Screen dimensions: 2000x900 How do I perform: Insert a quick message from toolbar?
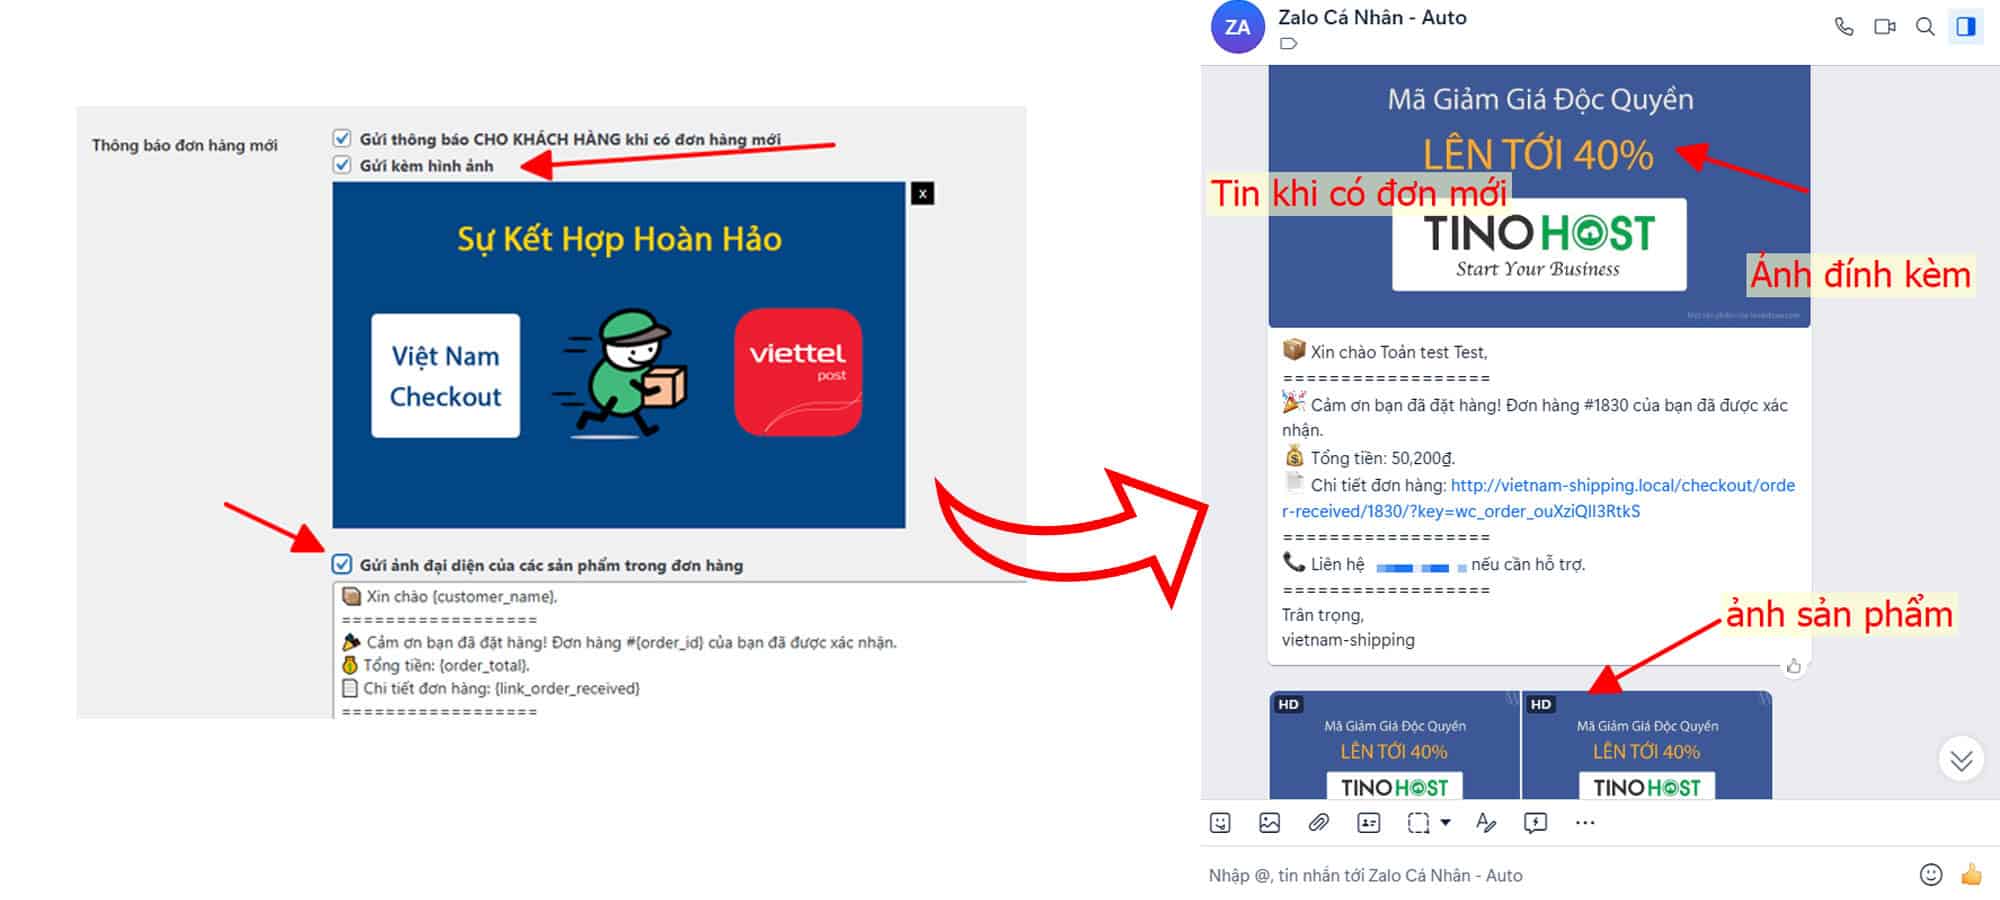pyautogui.click(x=1535, y=823)
